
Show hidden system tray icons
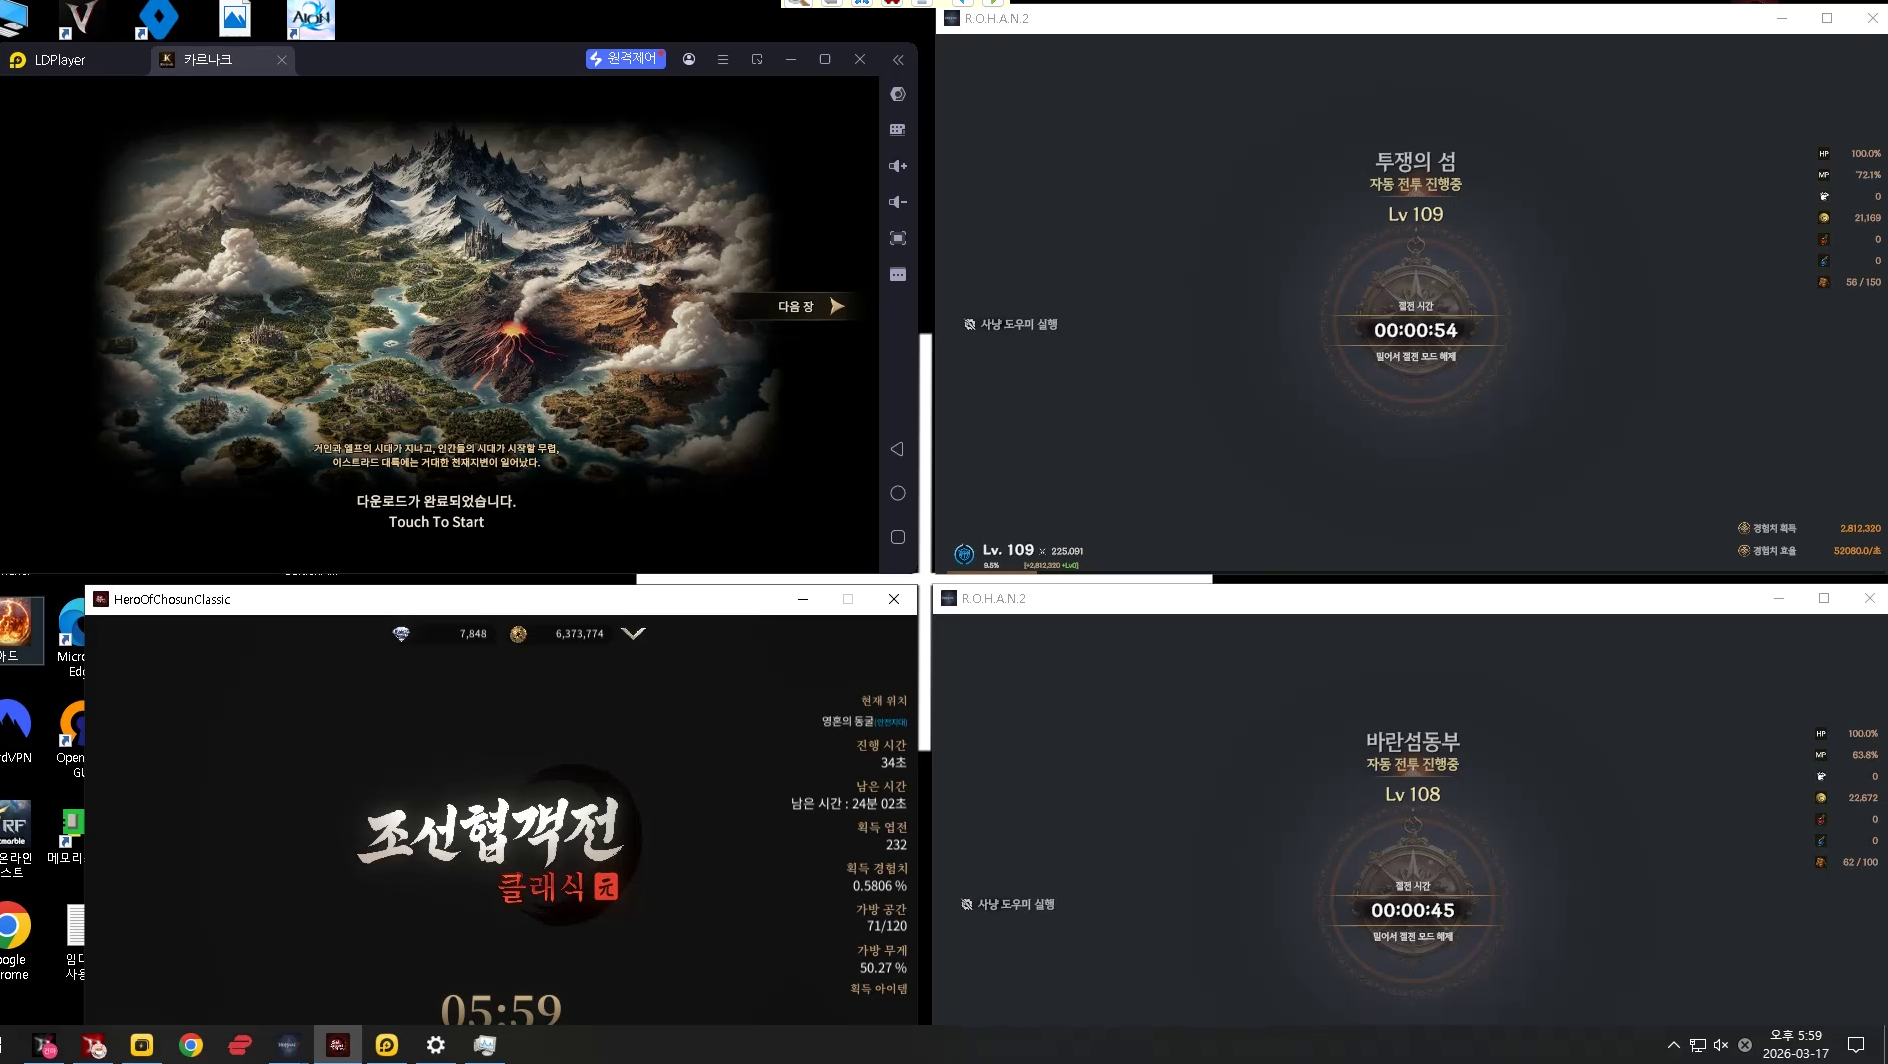click(x=1673, y=1045)
